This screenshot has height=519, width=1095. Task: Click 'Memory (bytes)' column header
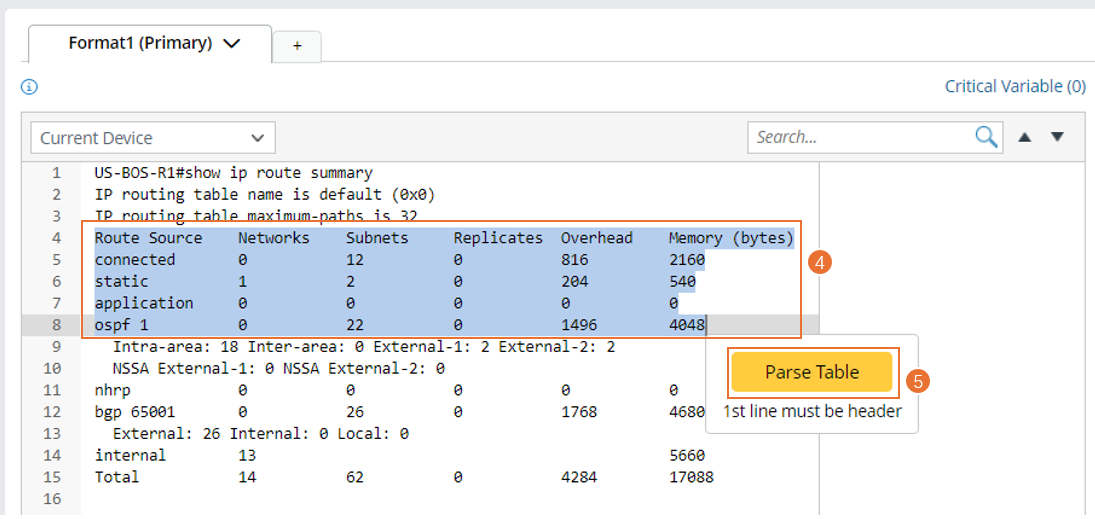tap(731, 238)
